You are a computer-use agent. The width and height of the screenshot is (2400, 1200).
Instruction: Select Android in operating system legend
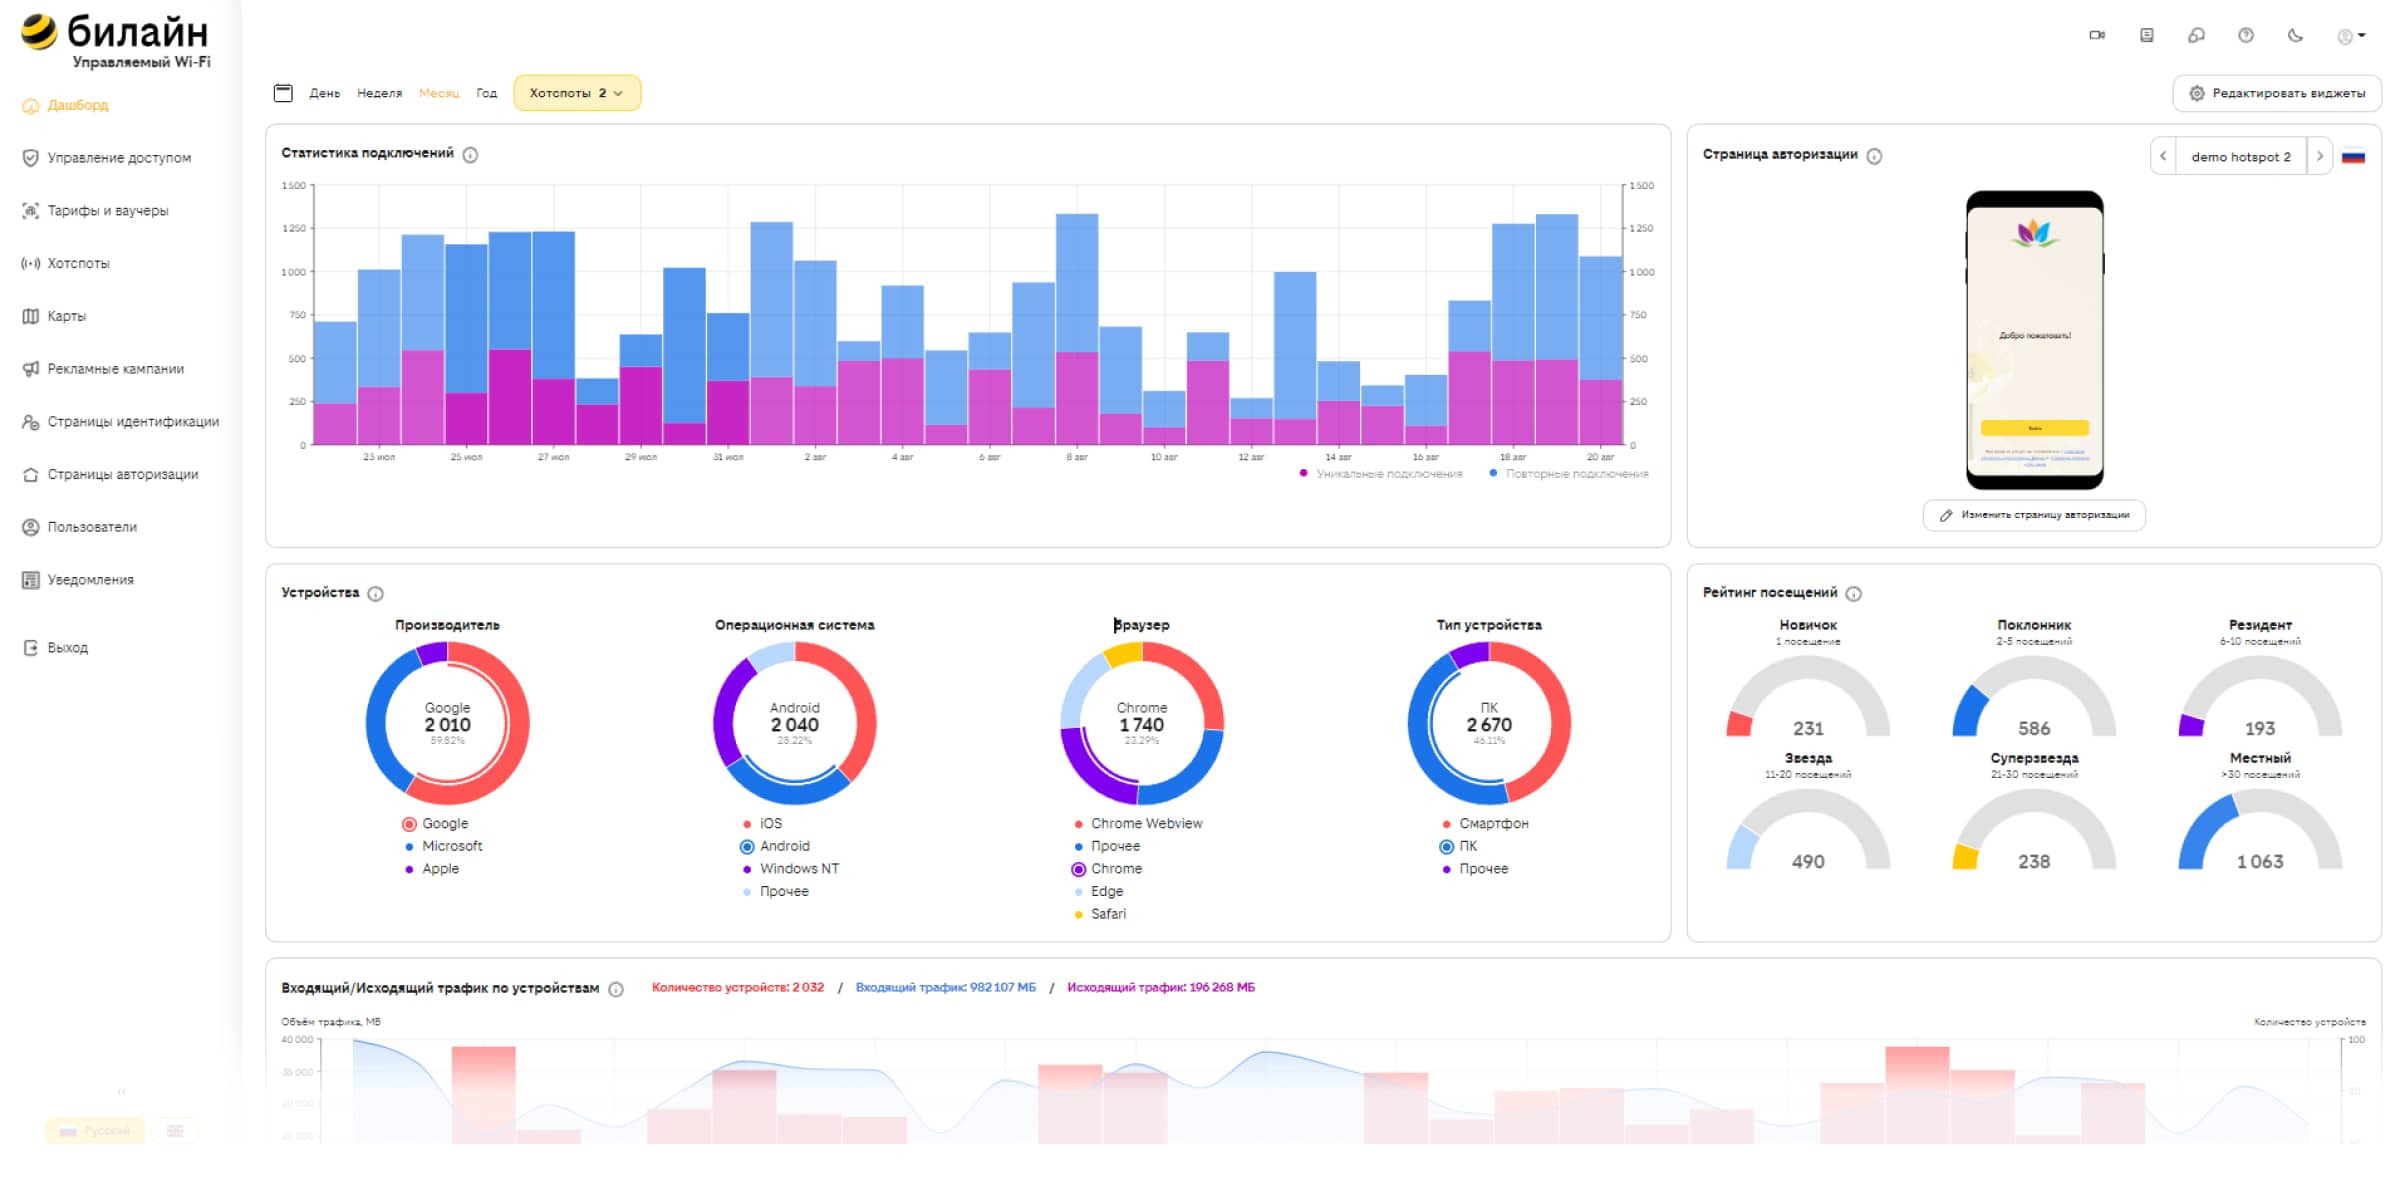click(775, 847)
